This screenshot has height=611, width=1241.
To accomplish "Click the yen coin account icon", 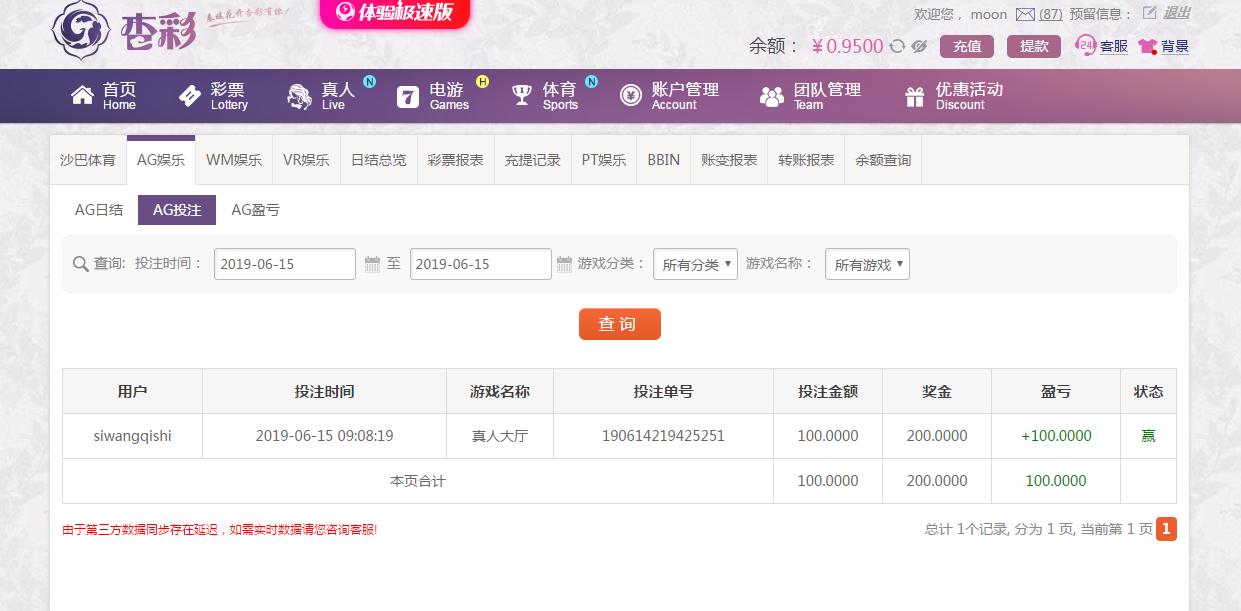I will click(x=631, y=96).
